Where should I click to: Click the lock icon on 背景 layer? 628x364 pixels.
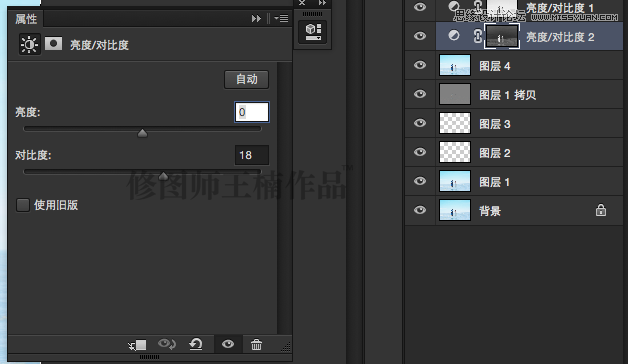(601, 210)
